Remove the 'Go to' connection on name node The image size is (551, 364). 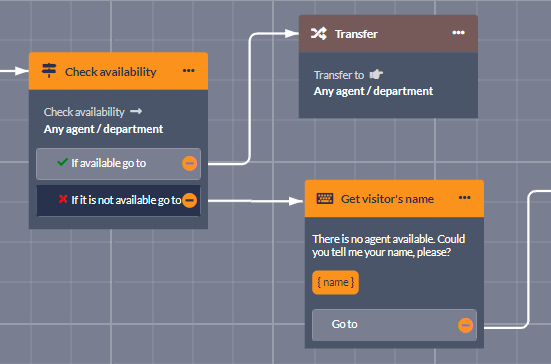click(x=465, y=325)
